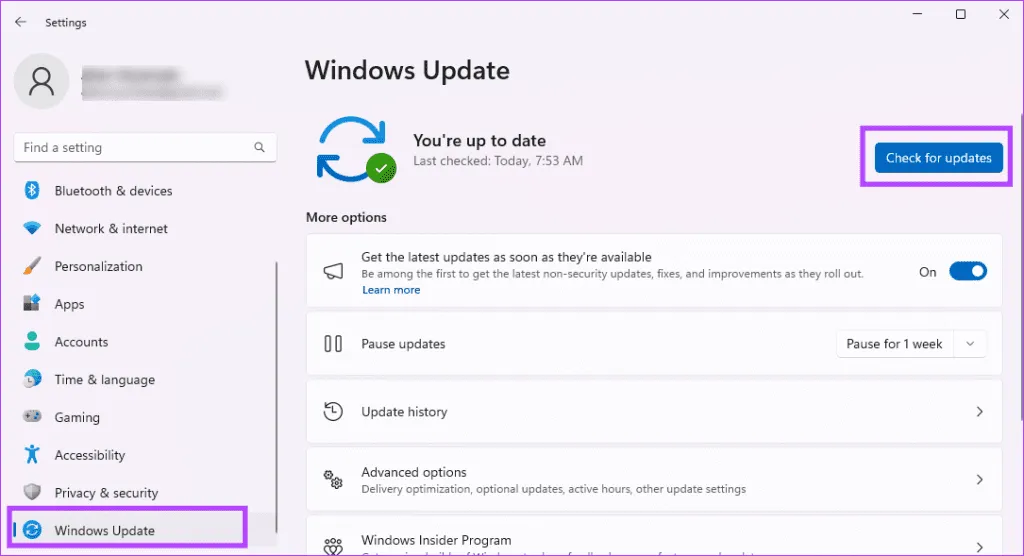The width and height of the screenshot is (1024, 556).
Task: Select the Apps sidebar icon
Action: pyautogui.click(x=32, y=304)
